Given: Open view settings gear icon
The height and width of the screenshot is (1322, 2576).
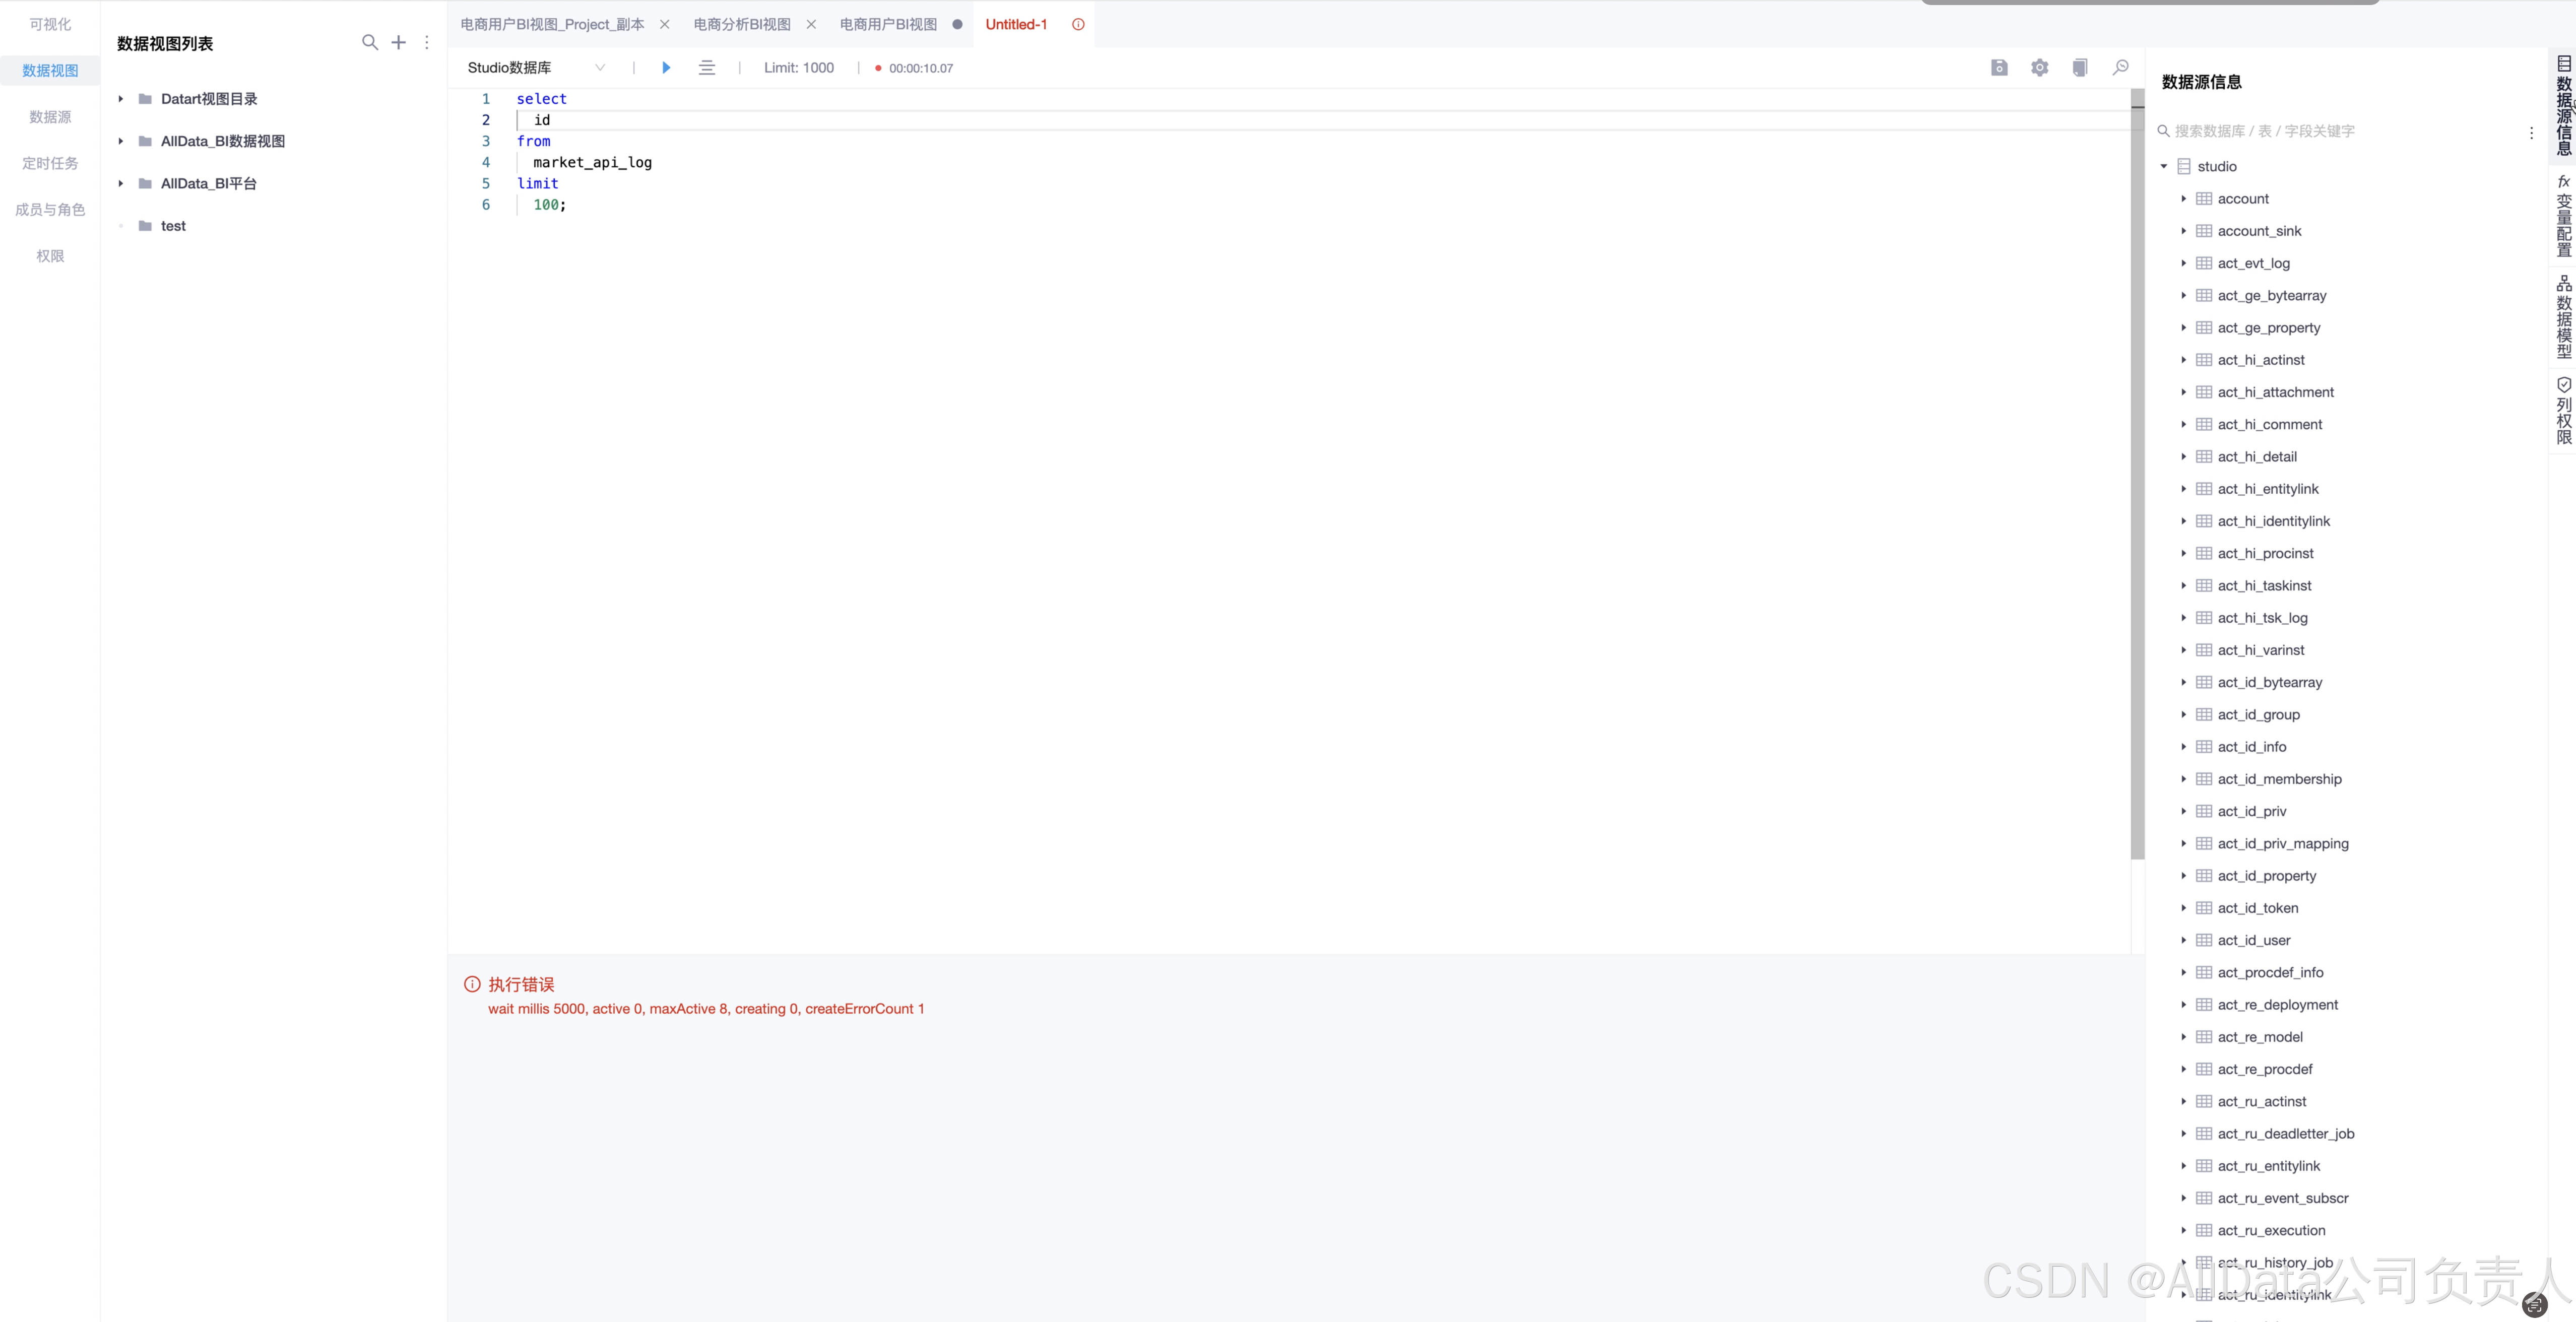Looking at the screenshot, I should 2039,68.
